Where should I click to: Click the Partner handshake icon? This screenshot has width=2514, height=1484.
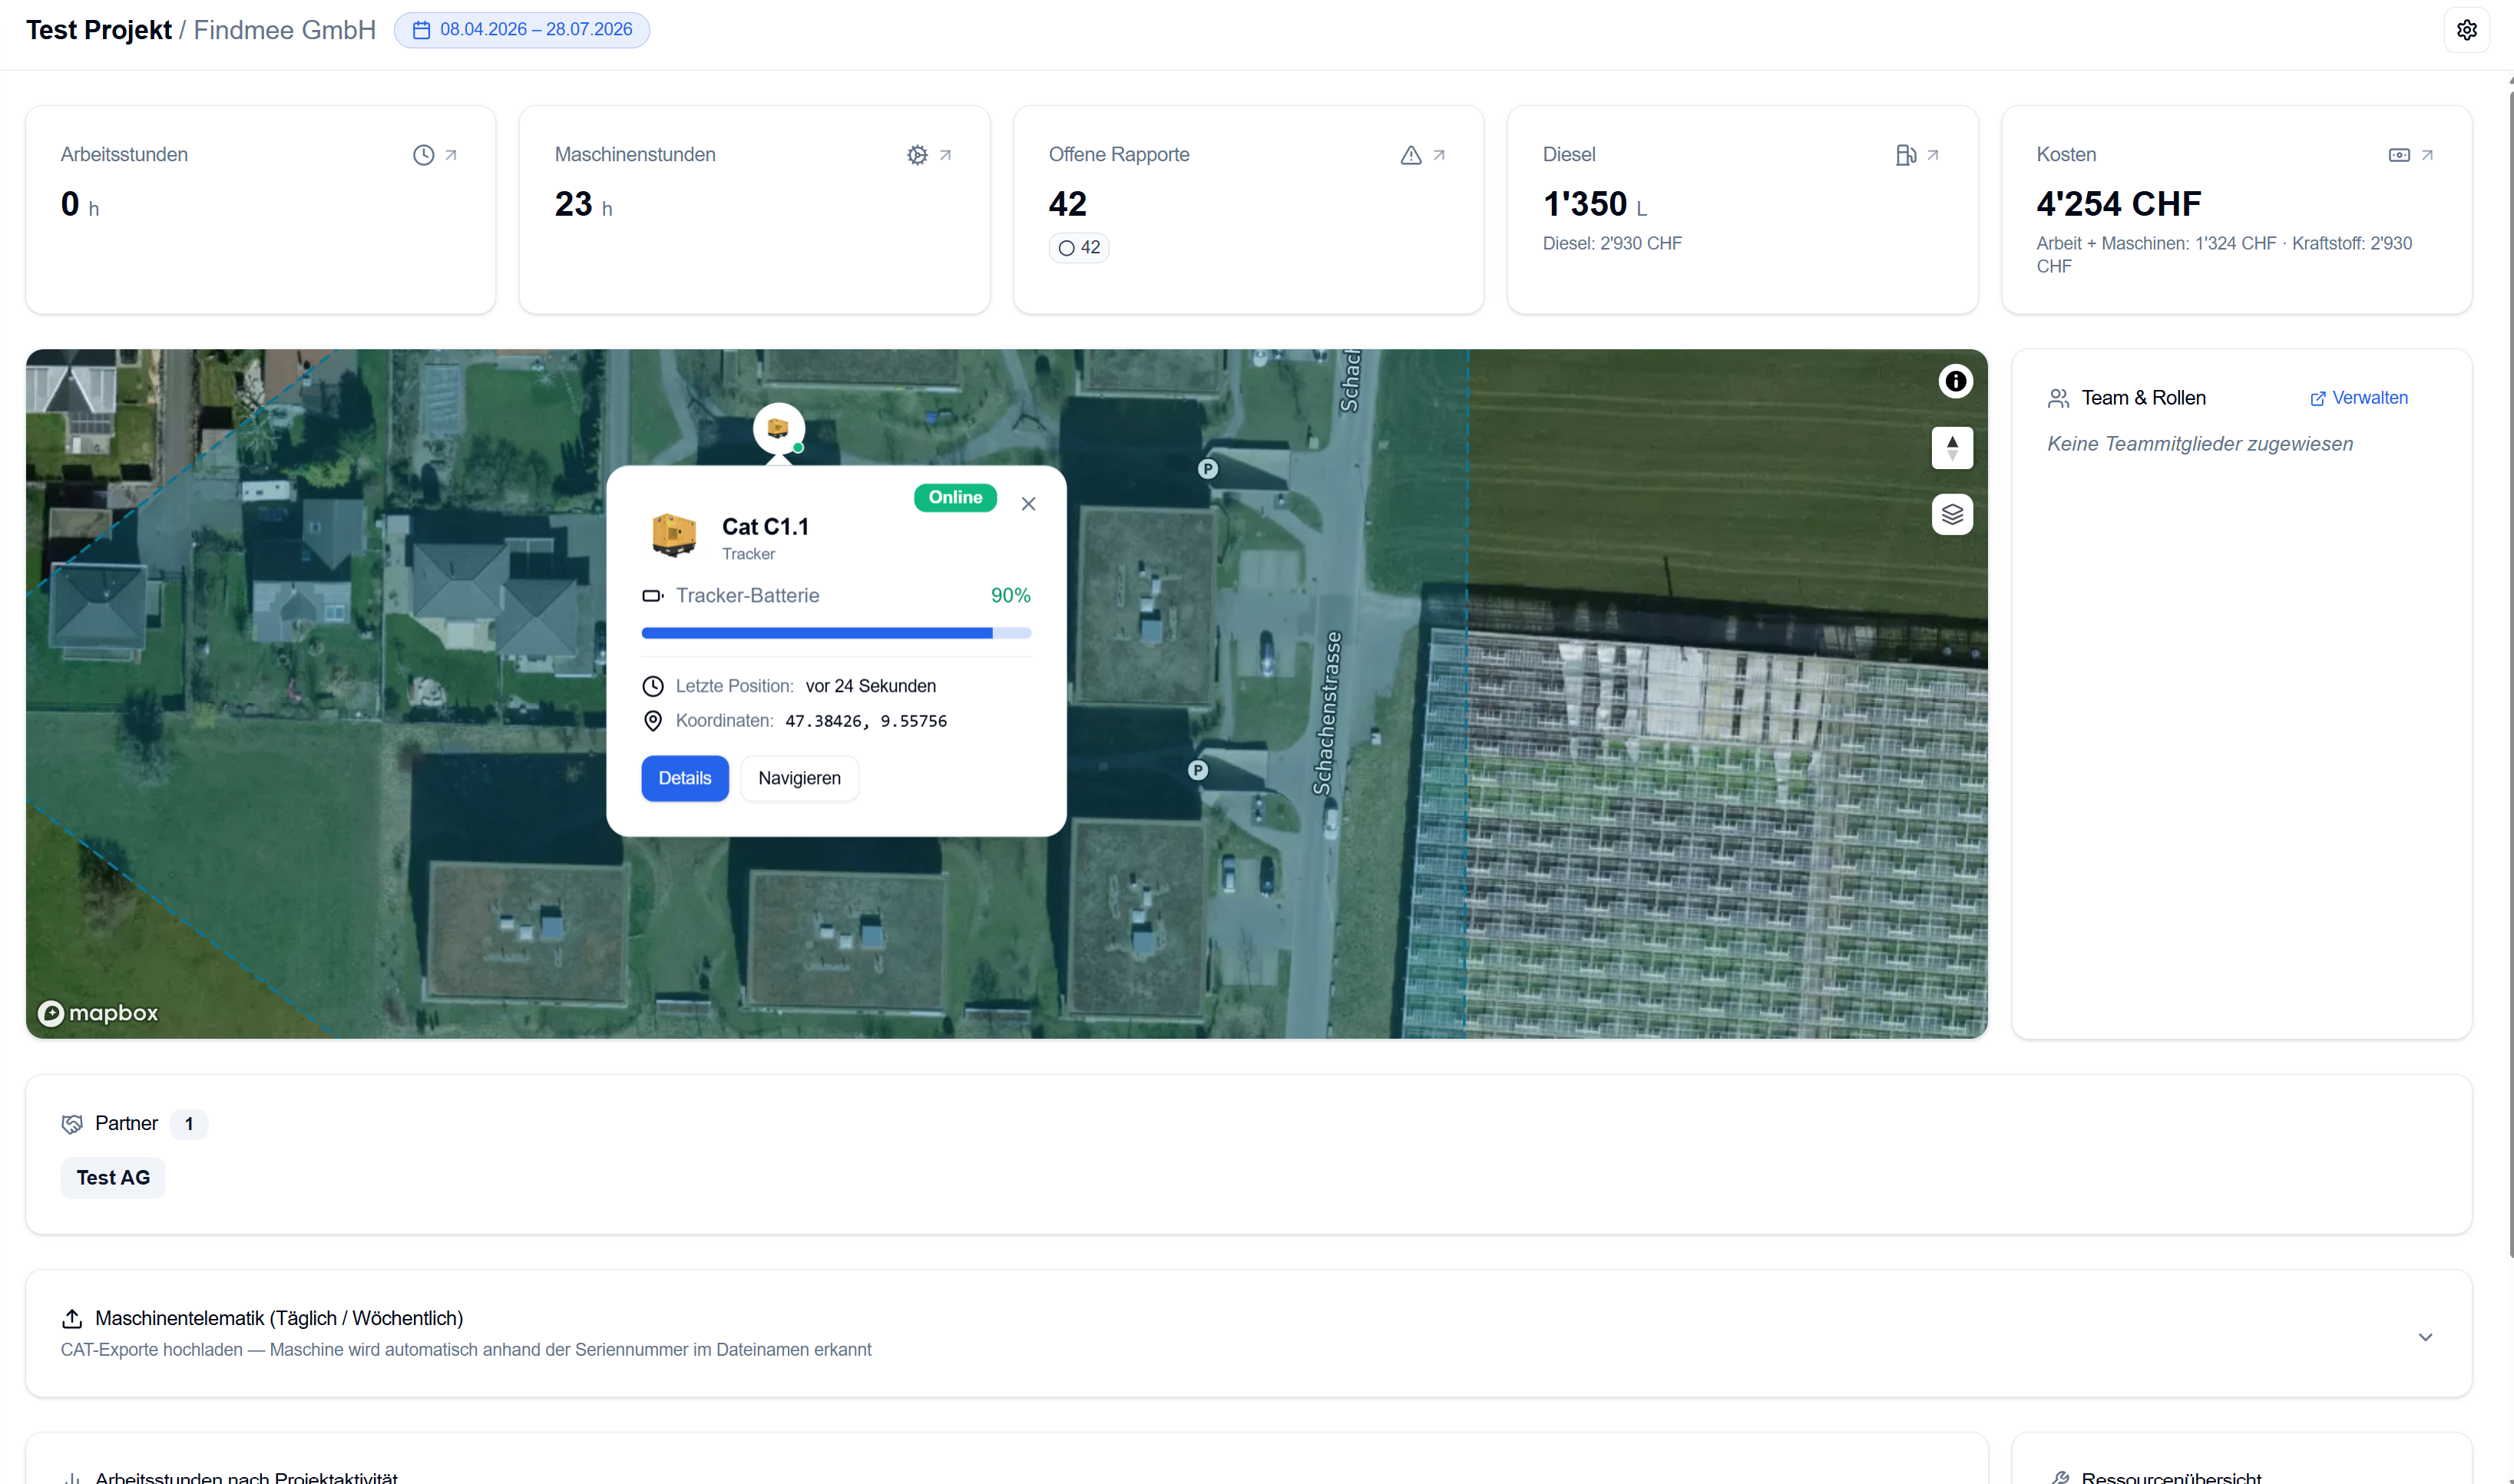point(72,1124)
